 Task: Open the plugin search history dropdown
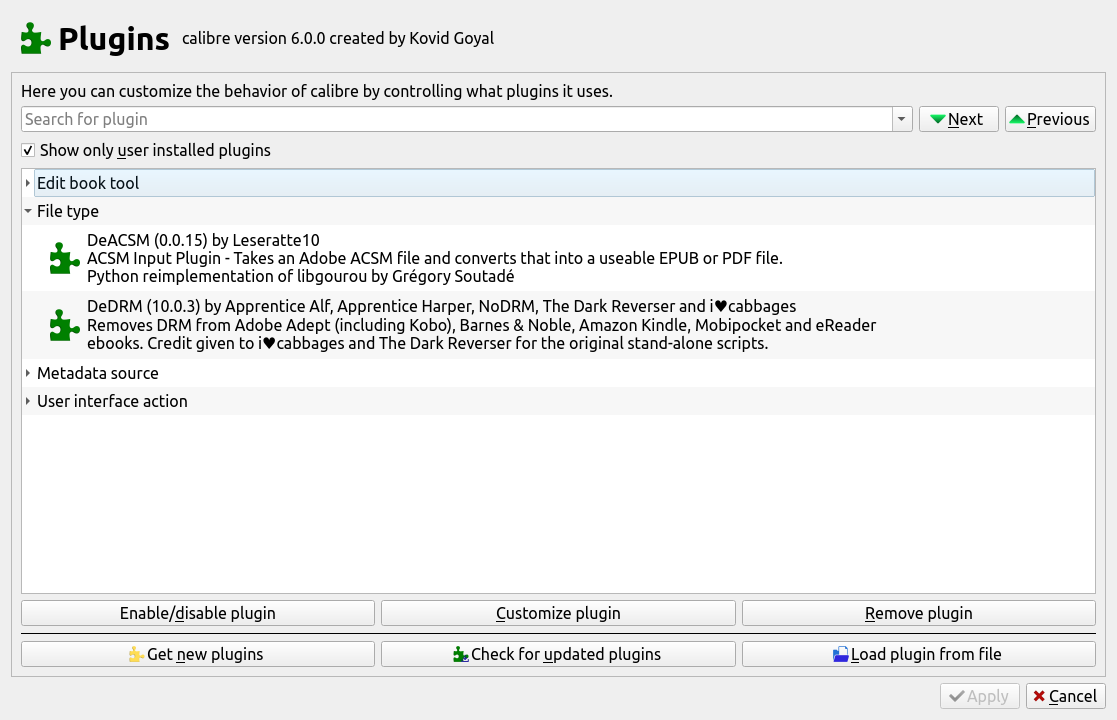(x=902, y=119)
